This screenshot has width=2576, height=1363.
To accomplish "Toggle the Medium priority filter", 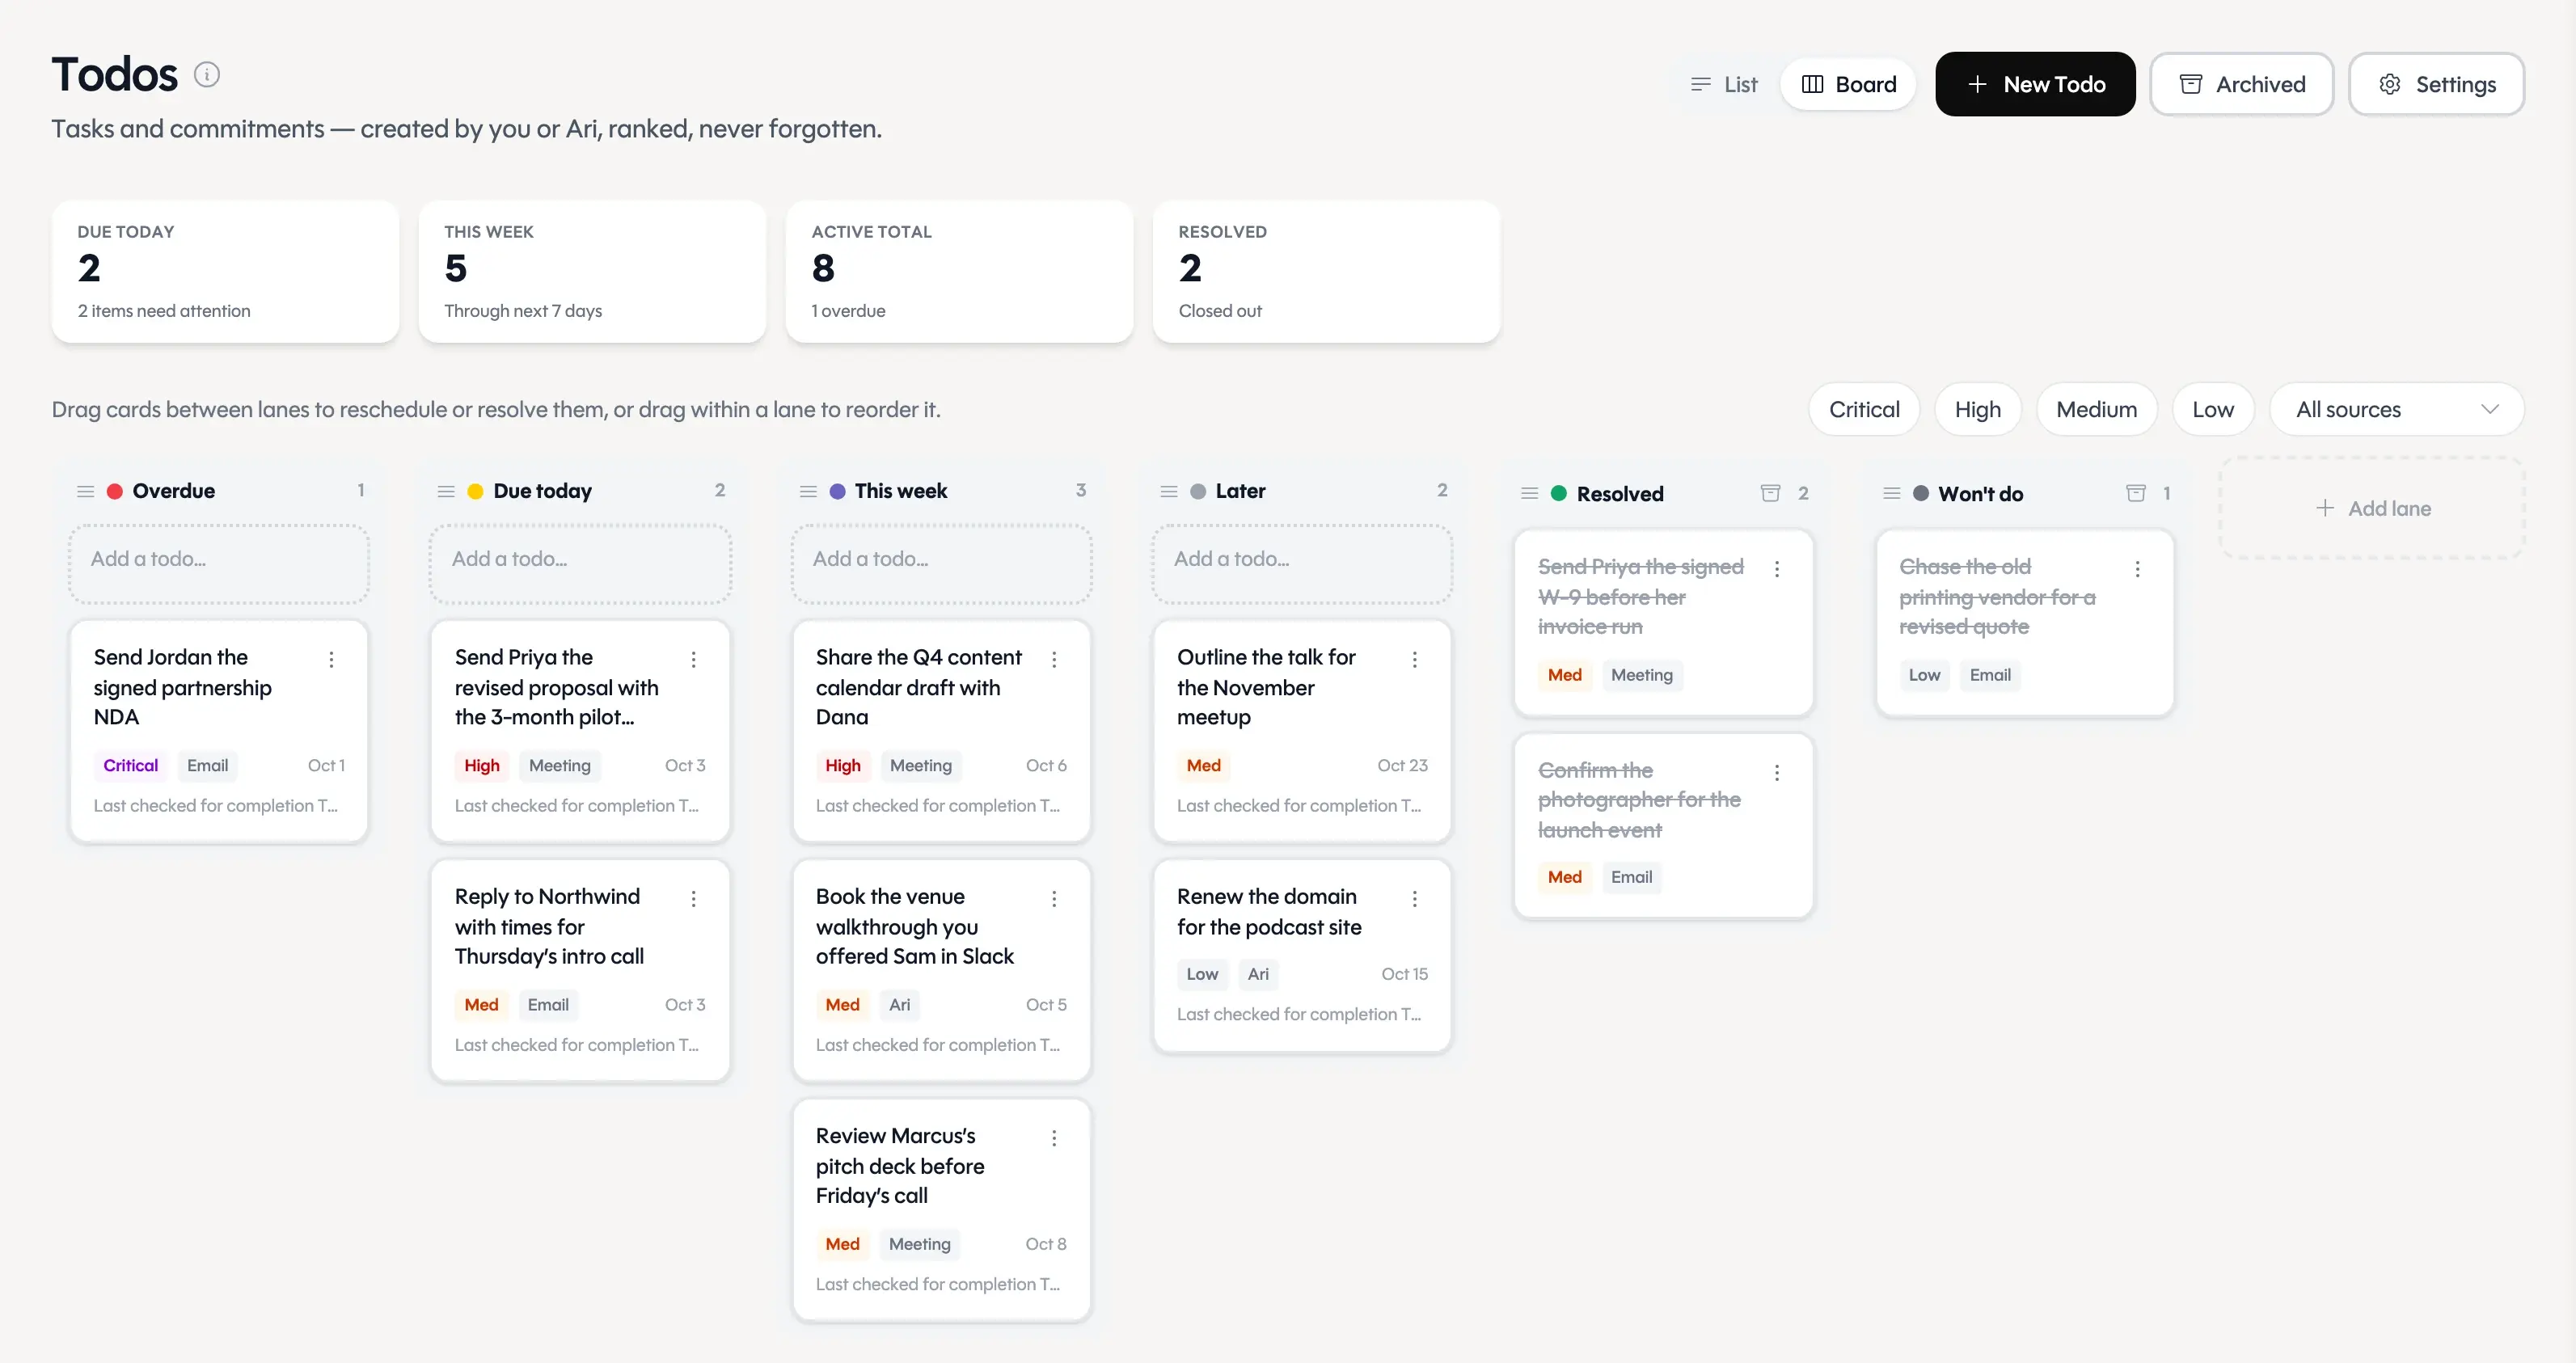I will (2097, 409).
